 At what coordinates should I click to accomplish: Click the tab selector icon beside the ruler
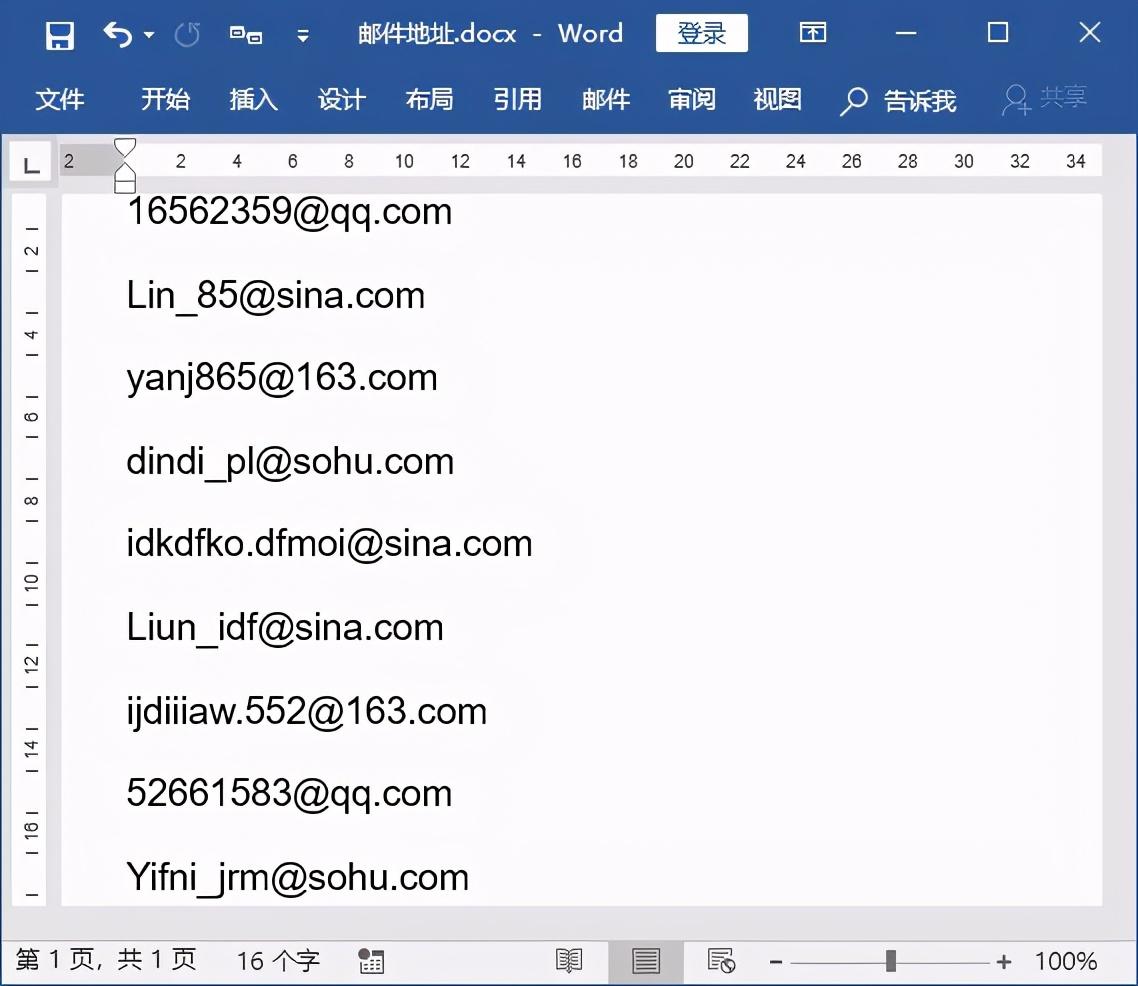pyautogui.click(x=30, y=162)
